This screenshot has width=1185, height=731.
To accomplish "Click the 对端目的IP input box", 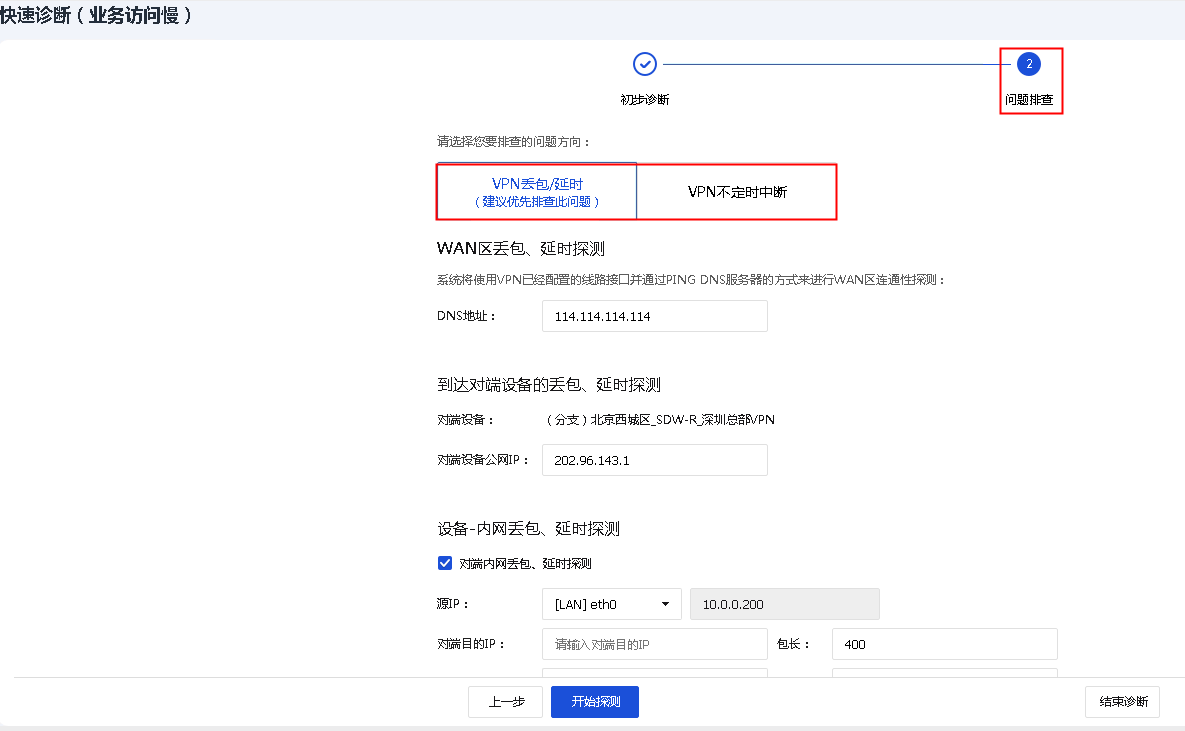I will [655, 644].
